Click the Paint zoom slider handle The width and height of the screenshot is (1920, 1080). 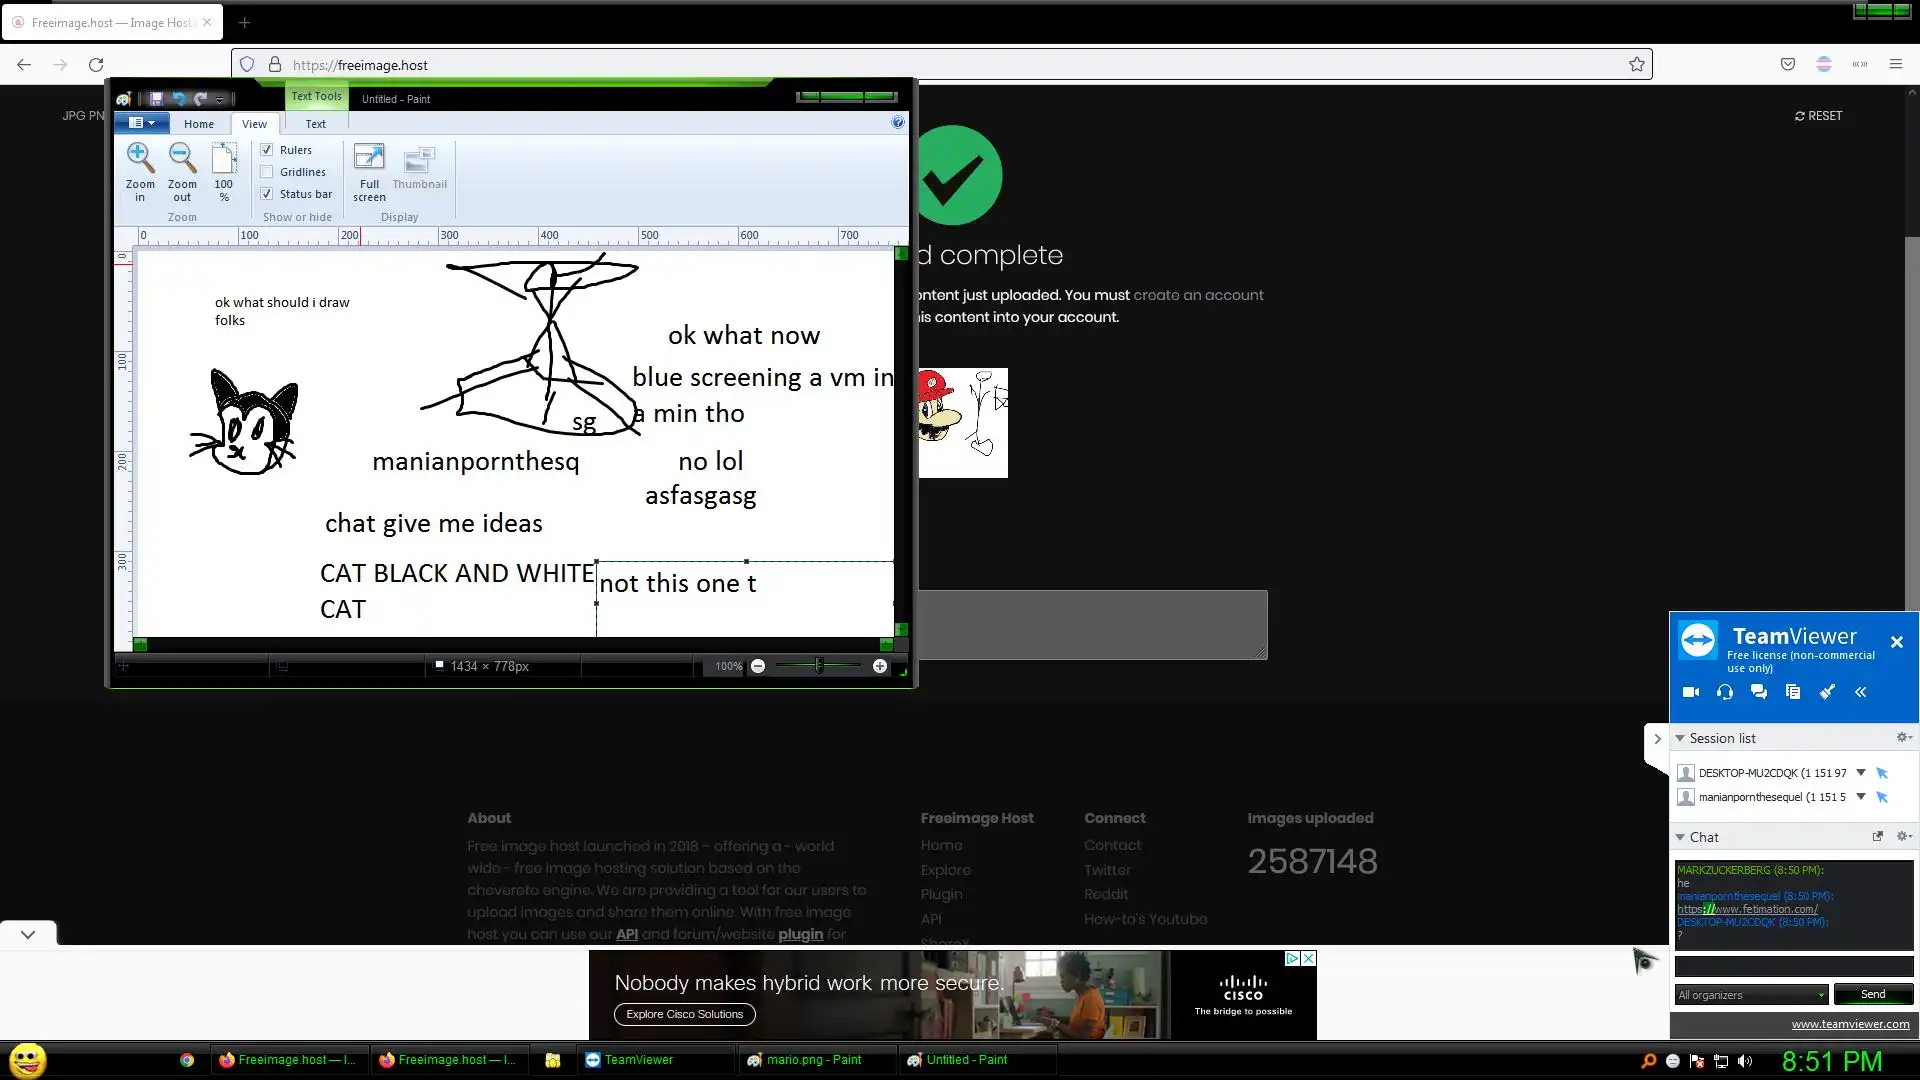coord(819,666)
